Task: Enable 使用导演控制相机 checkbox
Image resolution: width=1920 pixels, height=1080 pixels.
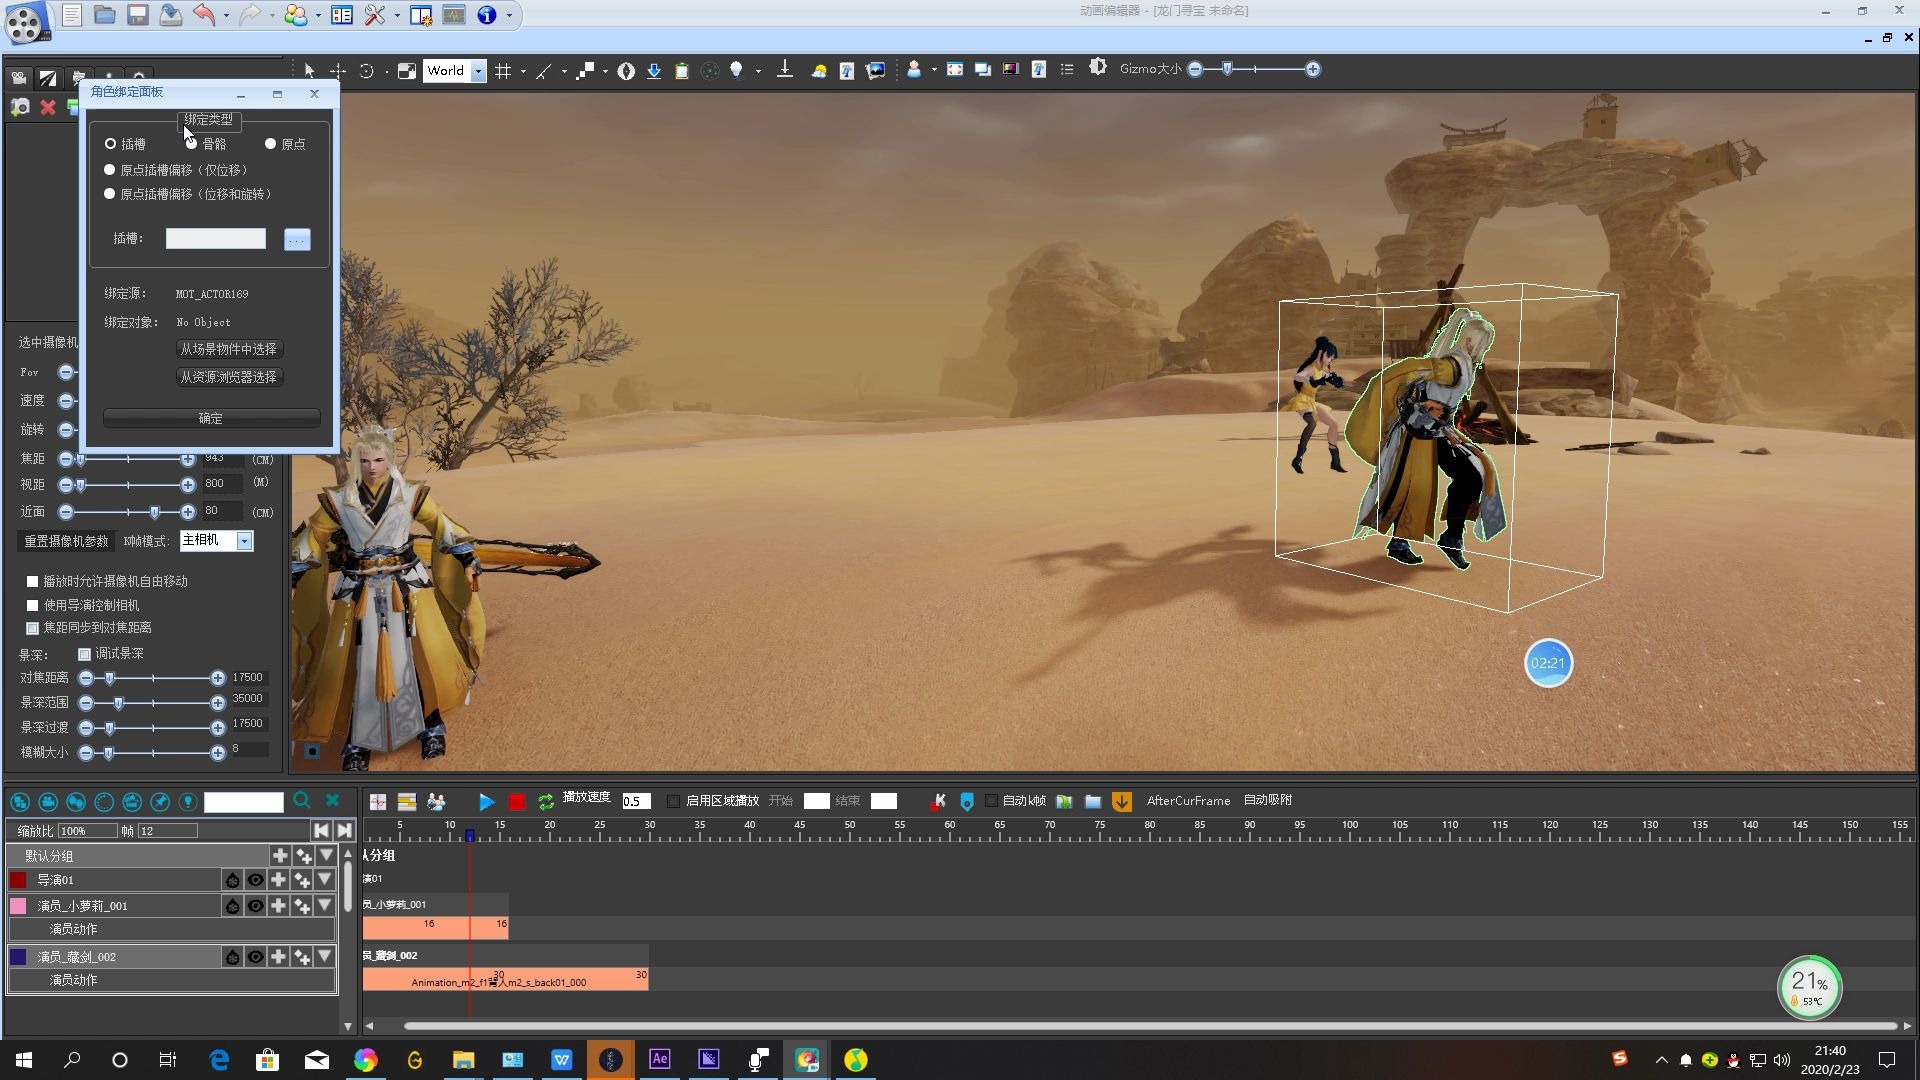Action: [32, 605]
